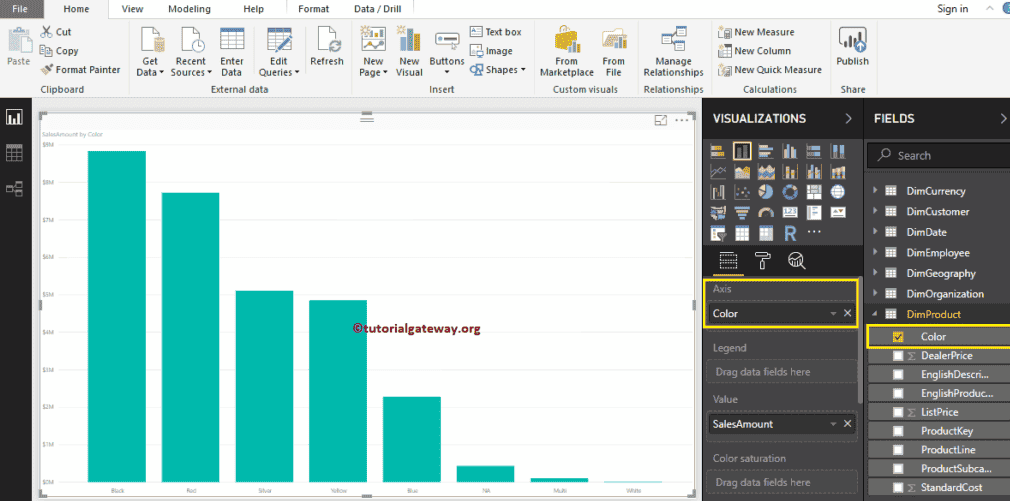Open the Format paint roller tab
The height and width of the screenshot is (501, 1010).
pos(762,261)
